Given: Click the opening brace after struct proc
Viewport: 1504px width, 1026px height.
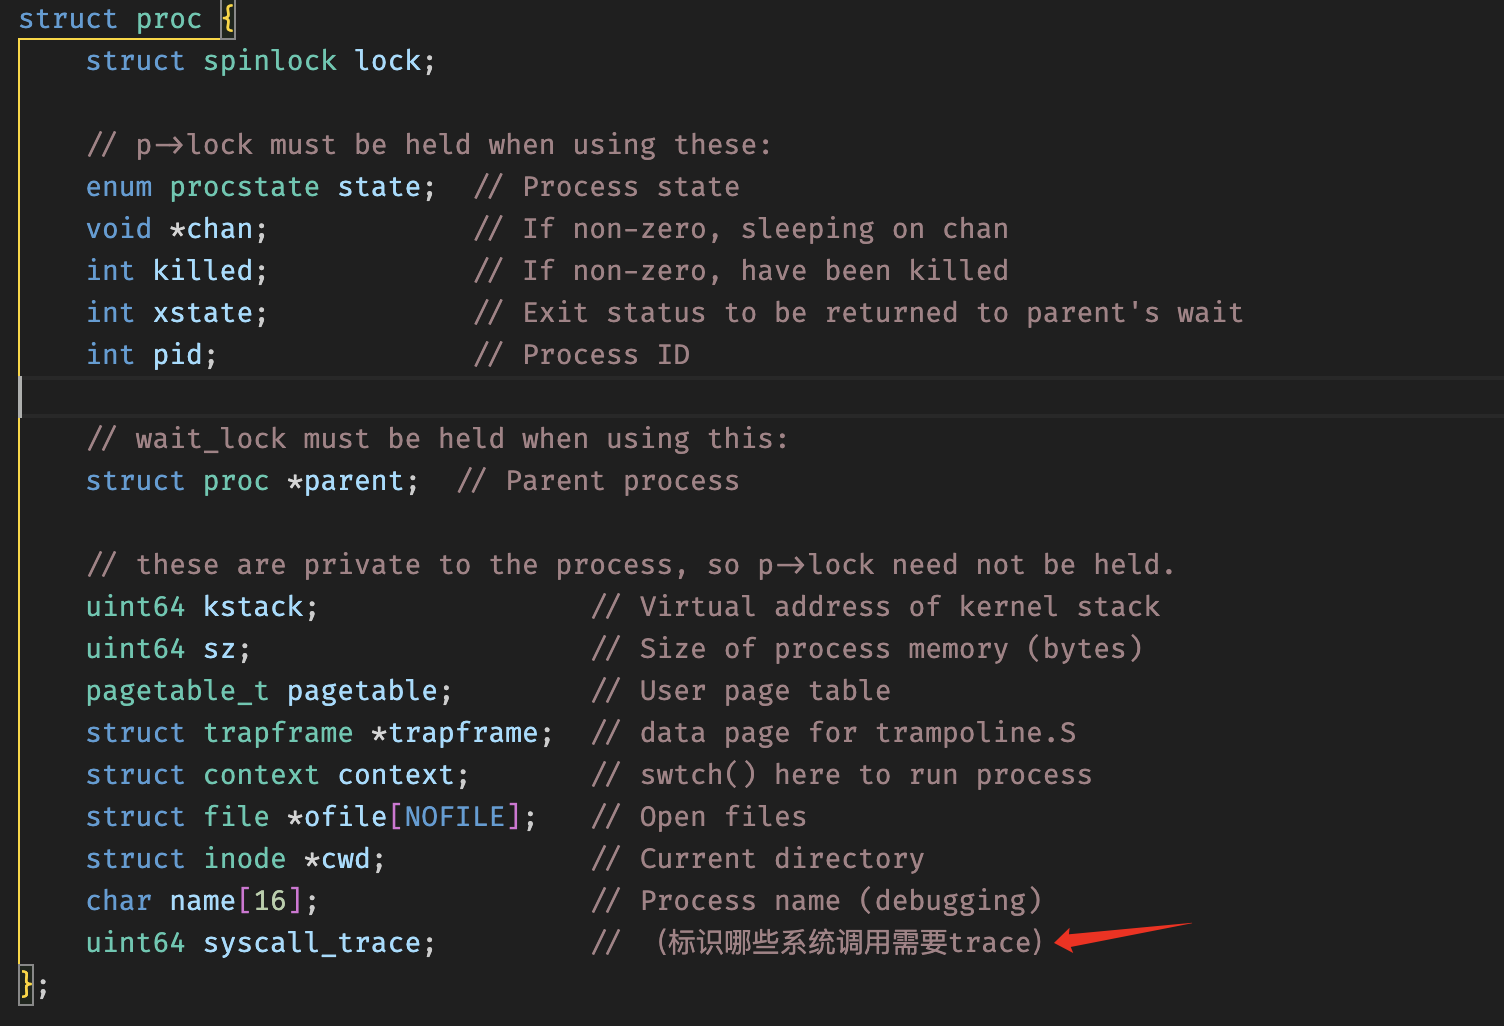Looking at the screenshot, I should coord(228,19).
